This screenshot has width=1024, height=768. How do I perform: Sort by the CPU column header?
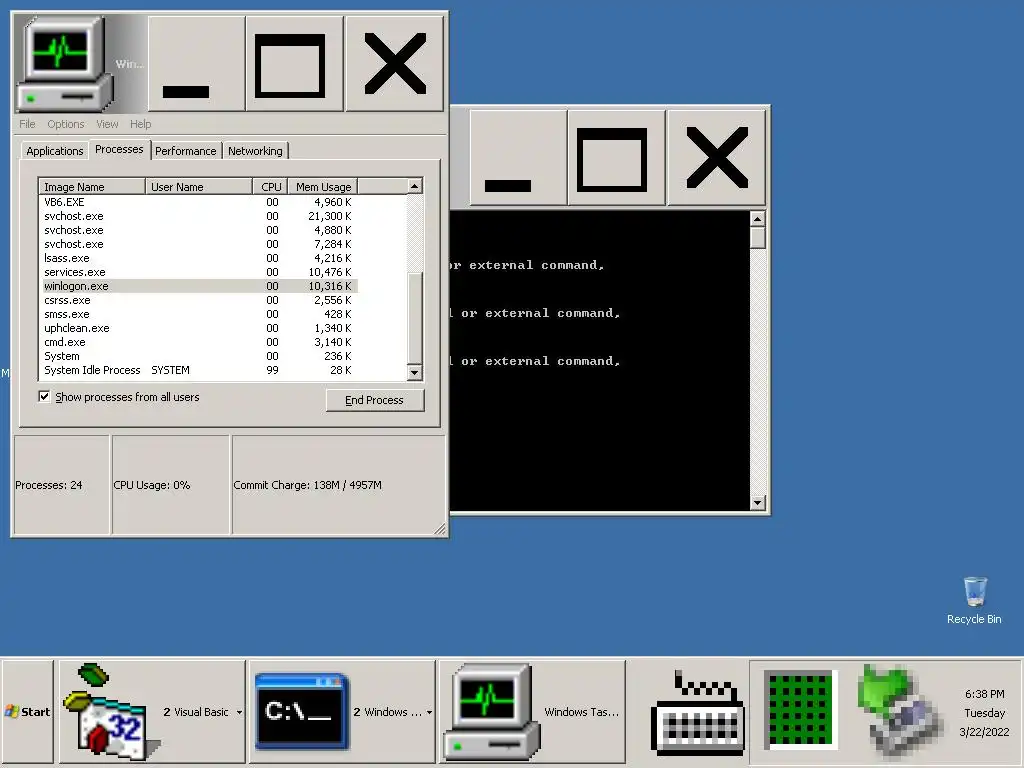point(270,187)
